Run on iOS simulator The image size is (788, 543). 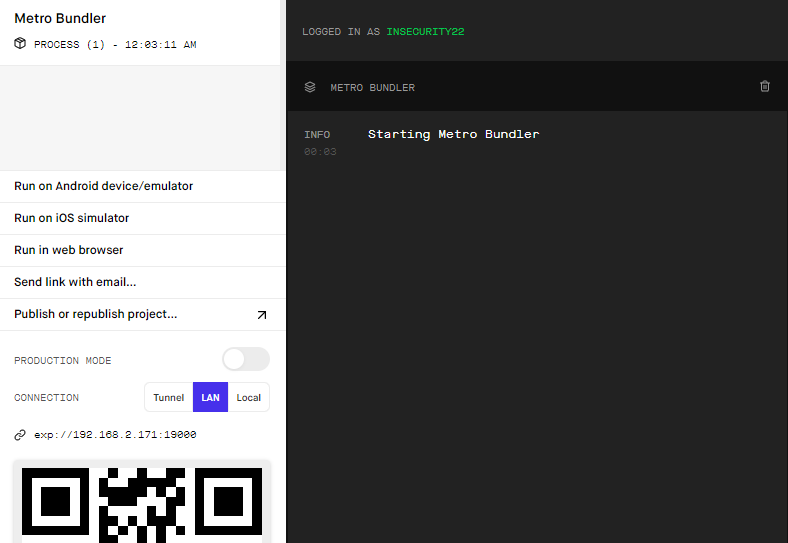[x=143, y=218]
